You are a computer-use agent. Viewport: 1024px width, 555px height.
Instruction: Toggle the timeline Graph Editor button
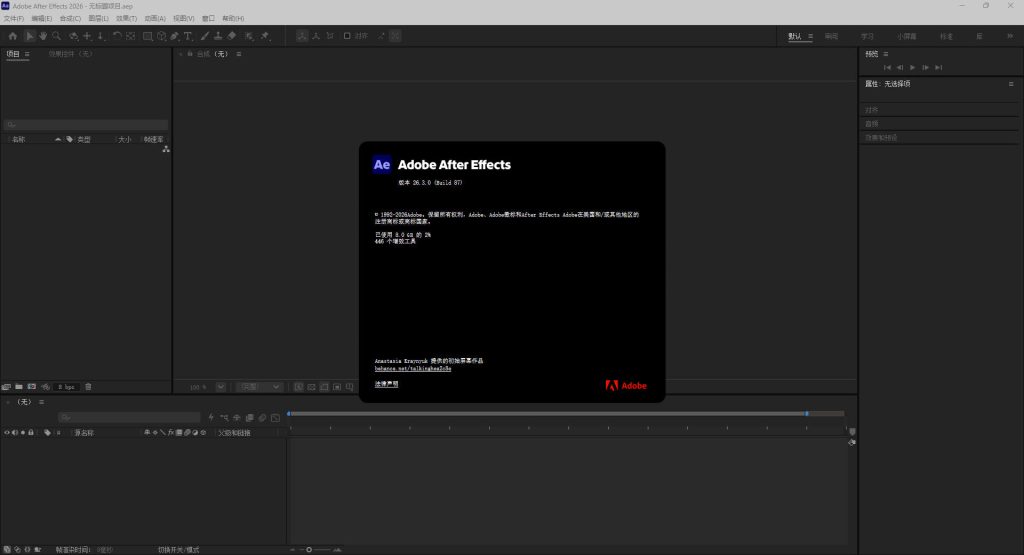[x=276, y=417]
